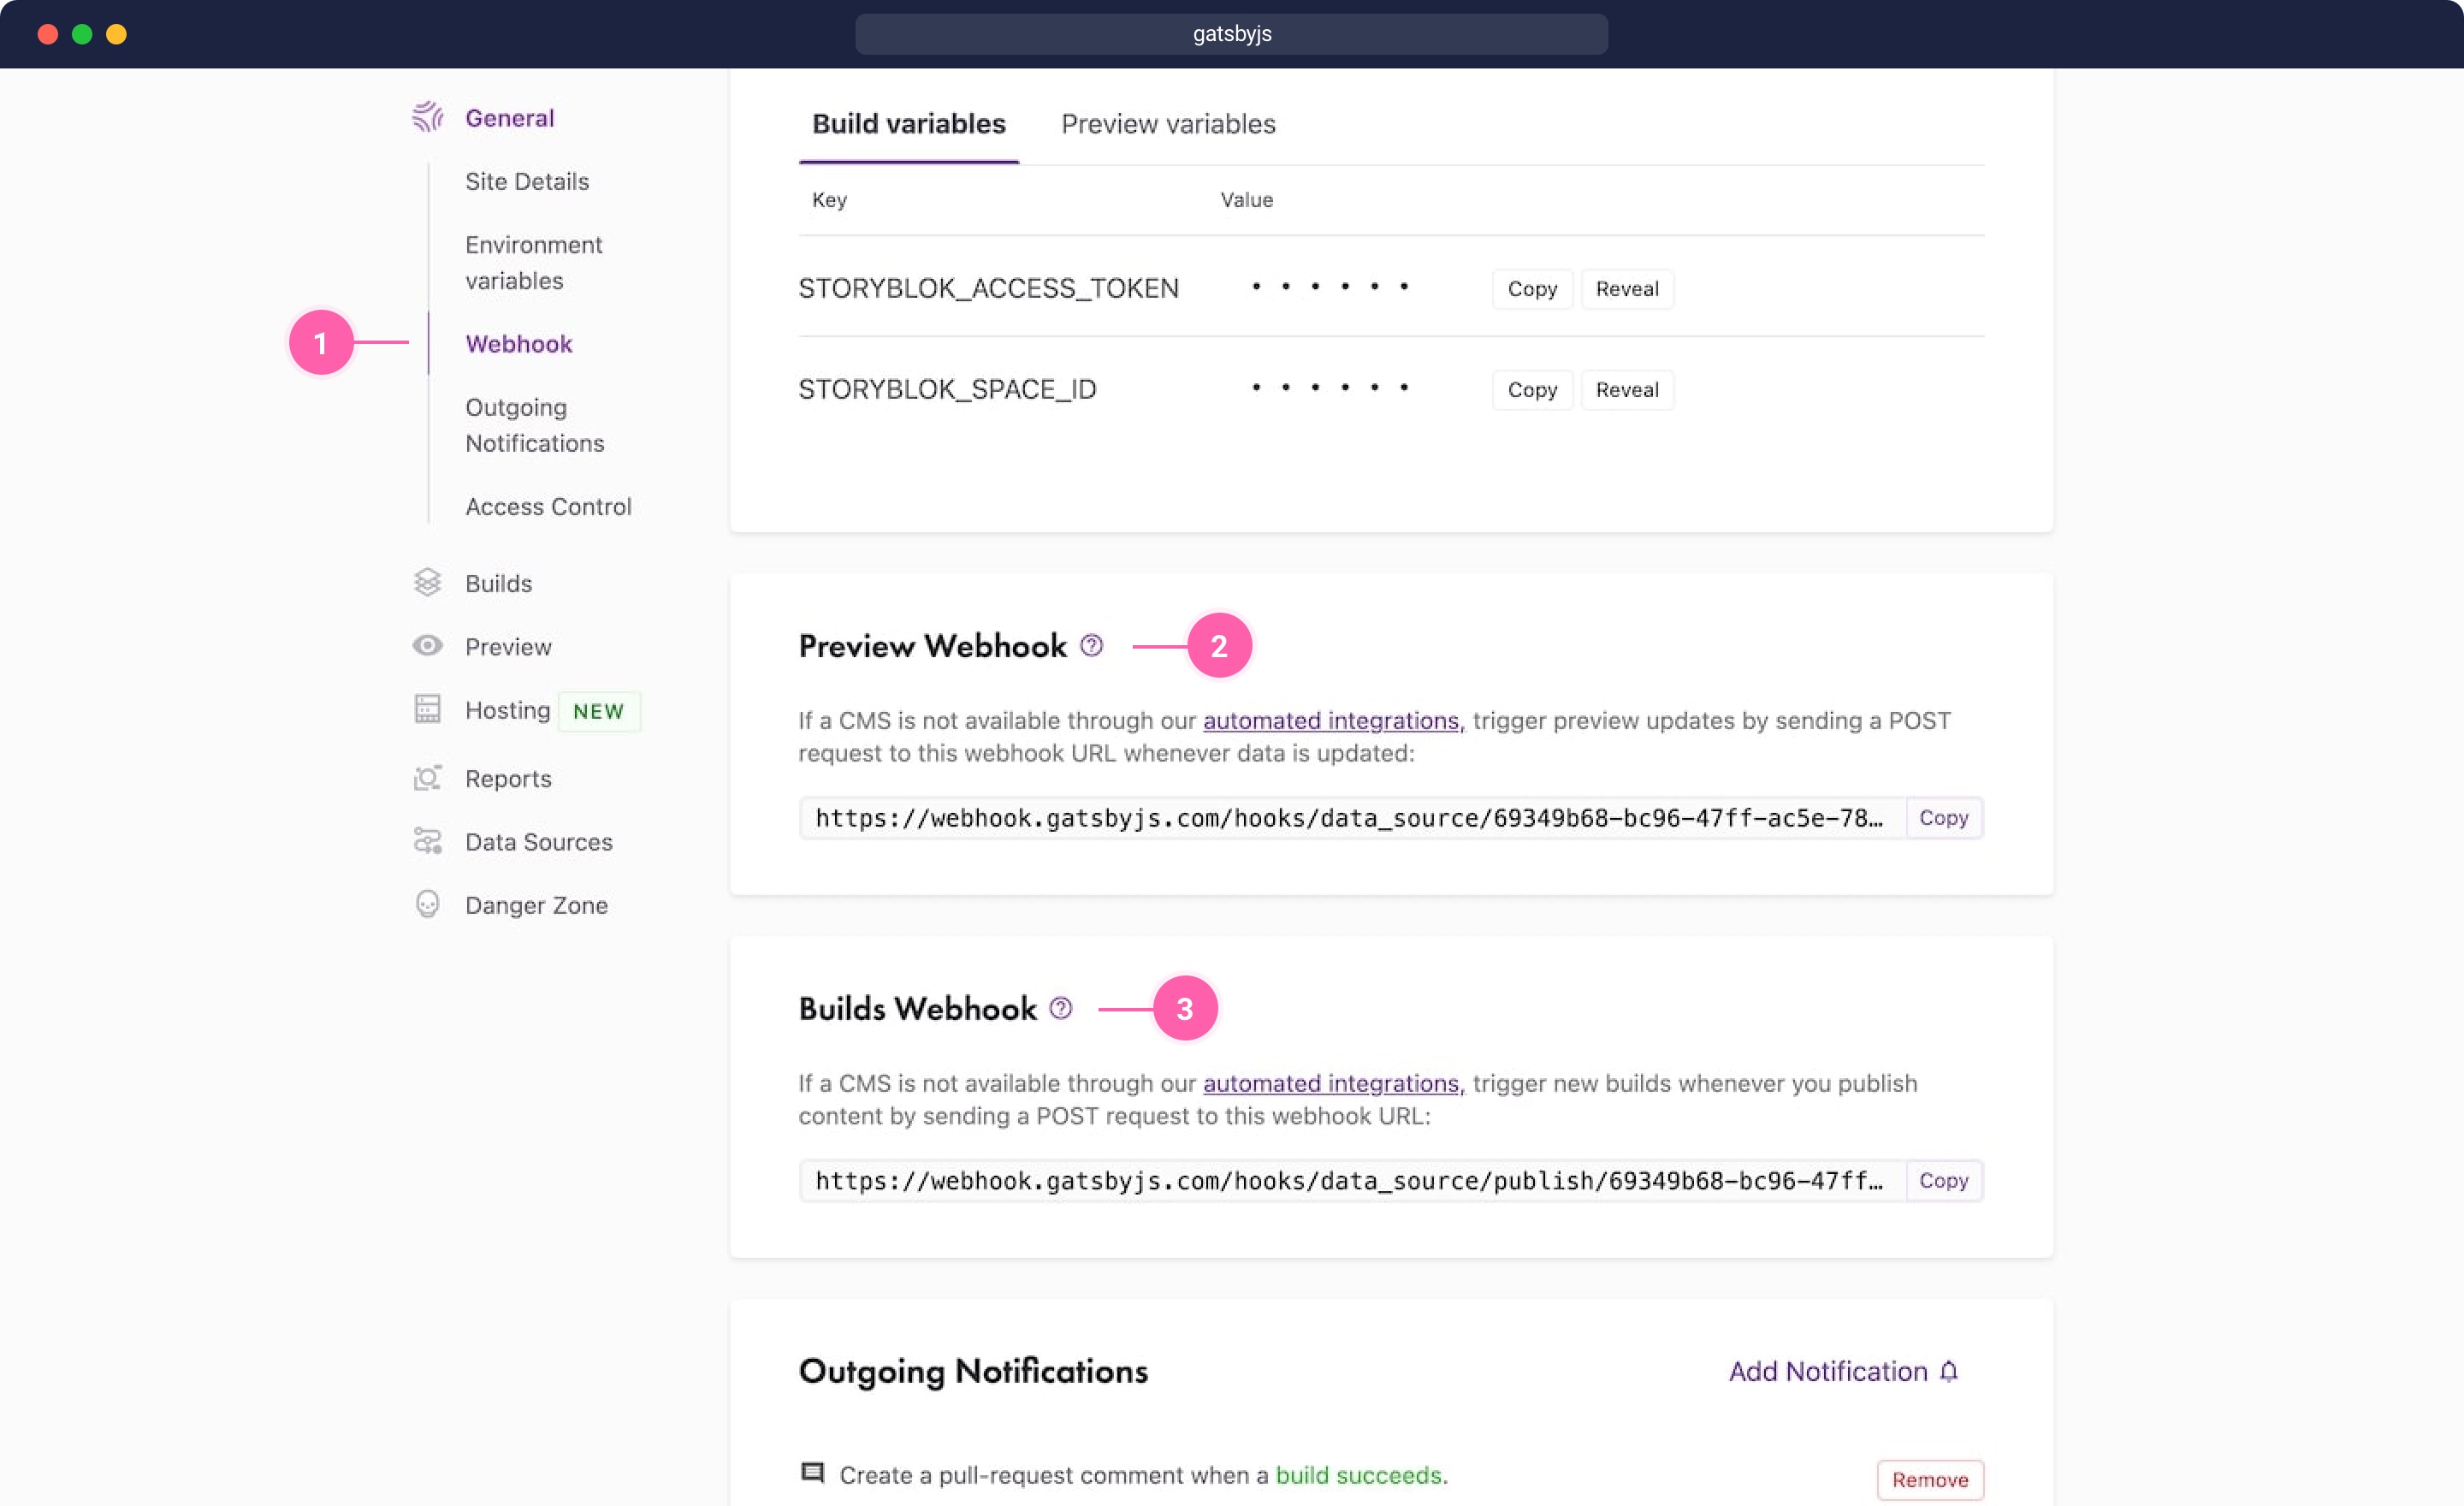Open Preview section in sidebar

coord(509,647)
